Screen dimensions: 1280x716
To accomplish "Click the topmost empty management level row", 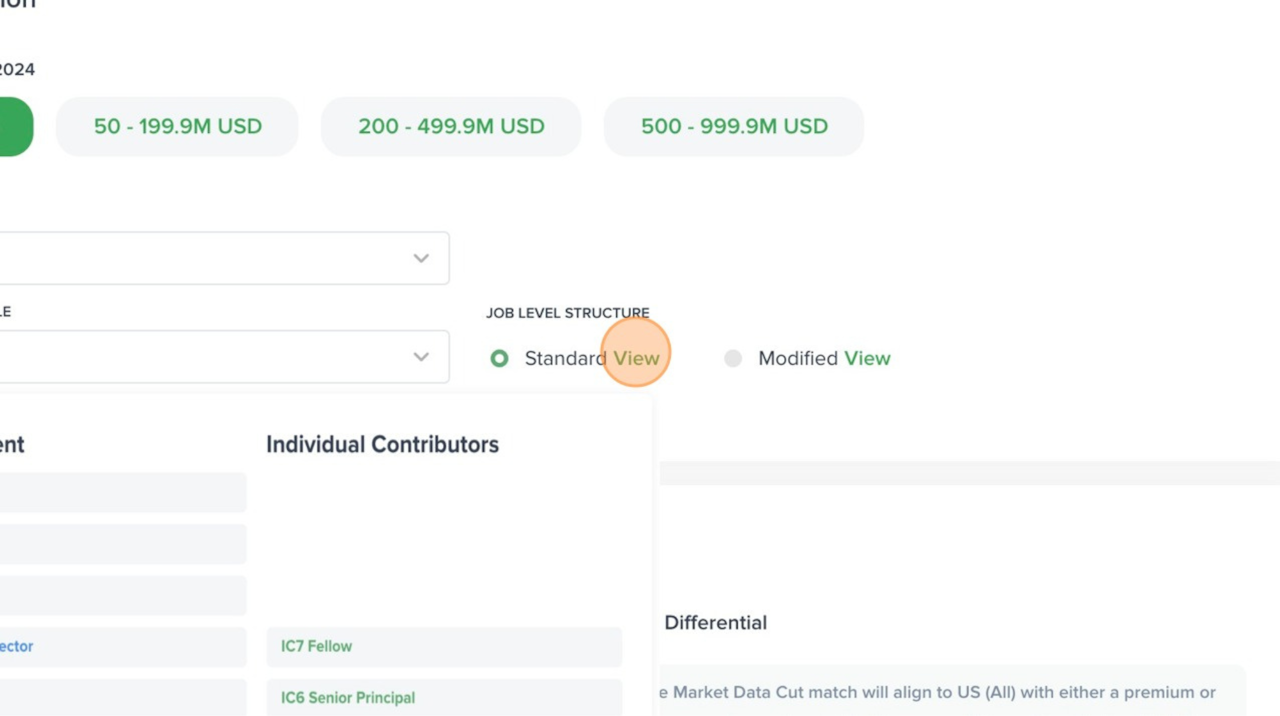I will (122, 493).
